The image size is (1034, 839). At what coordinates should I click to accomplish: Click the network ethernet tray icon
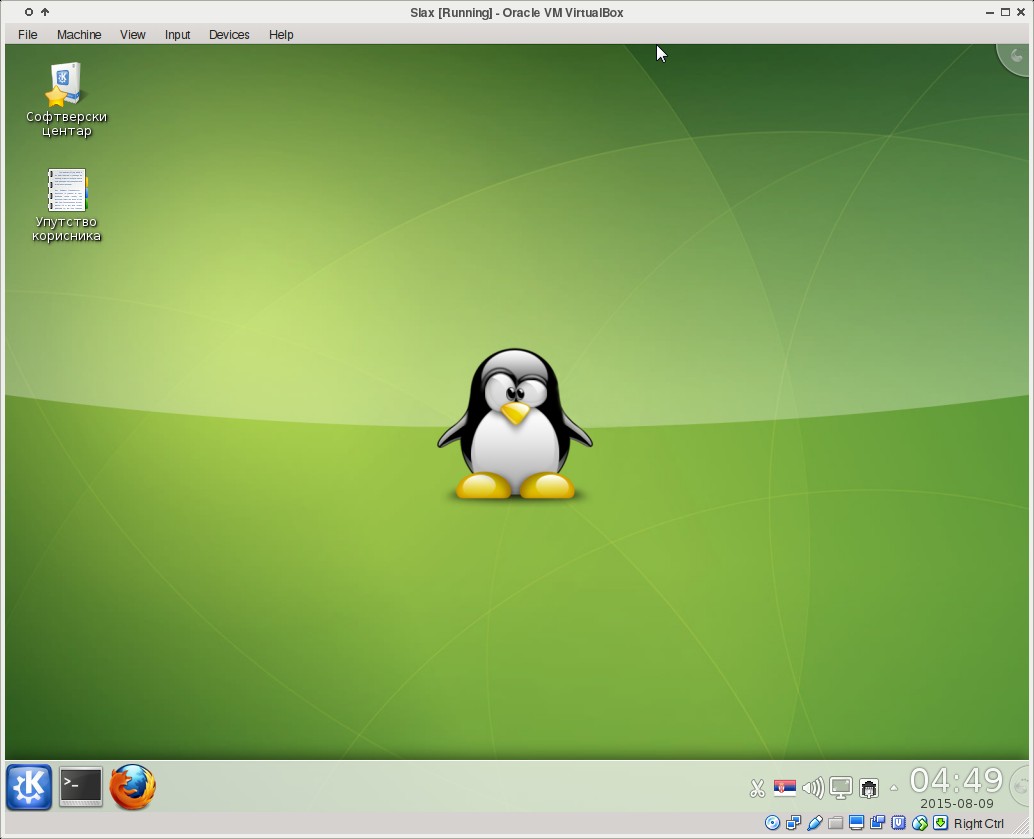point(869,788)
